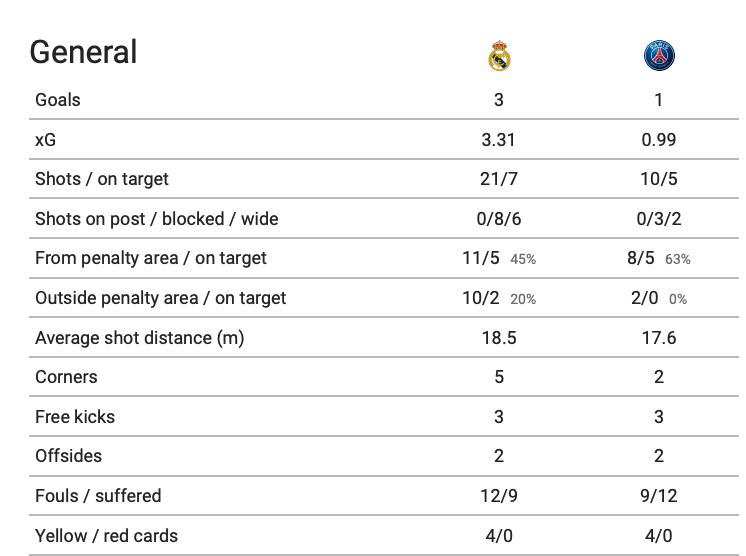Image resolution: width=746 pixels, height=556 pixels.
Task: Select the Offsides row label
Action: 68,456
